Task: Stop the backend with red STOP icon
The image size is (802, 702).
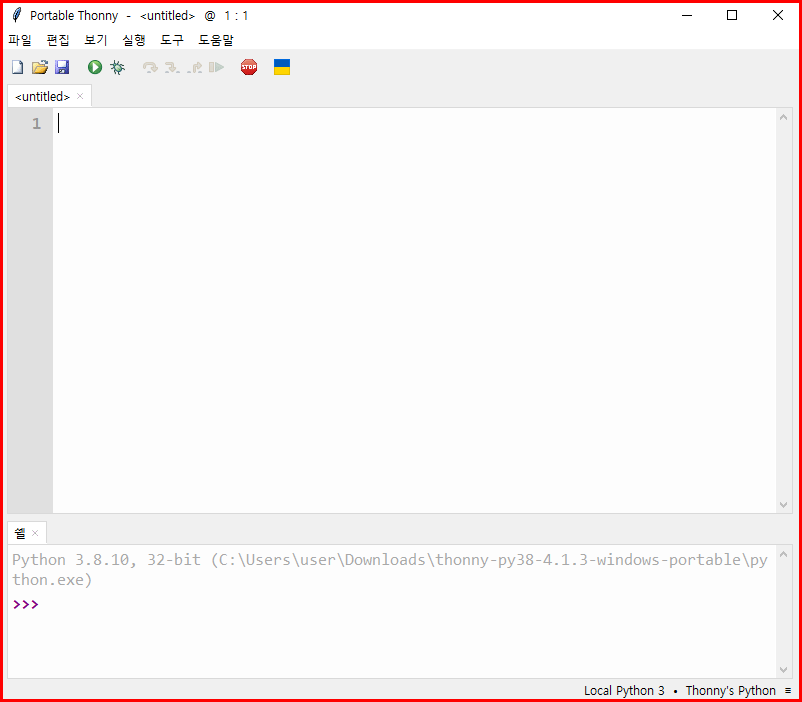Action: (x=249, y=67)
